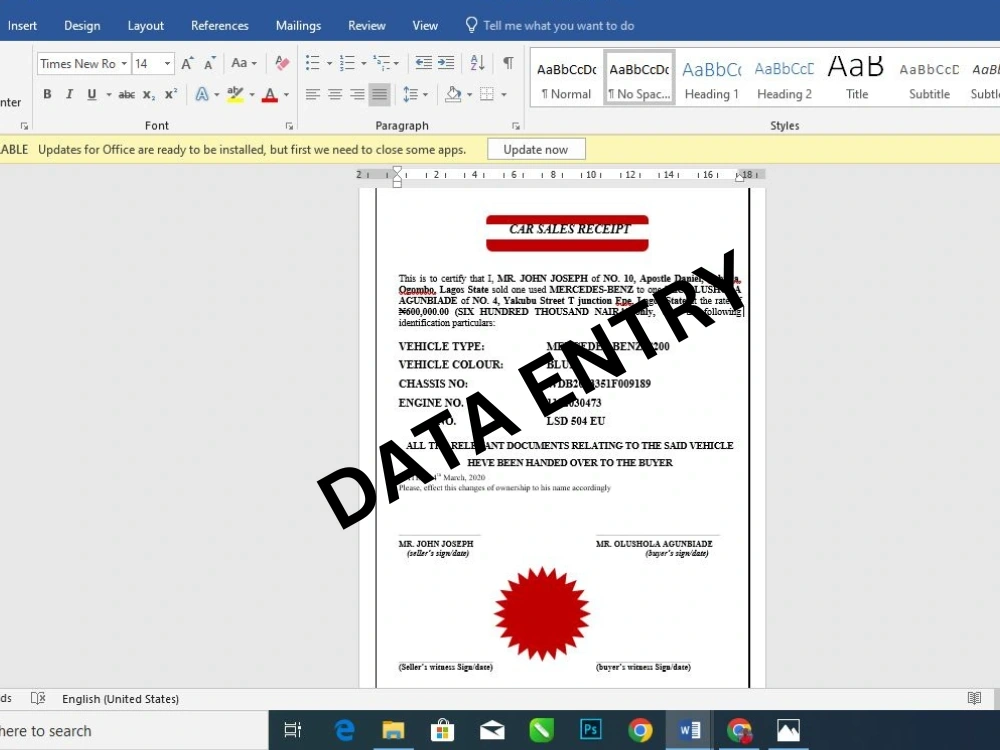
Task: Click Shading paint bucket icon
Action: [x=453, y=94]
